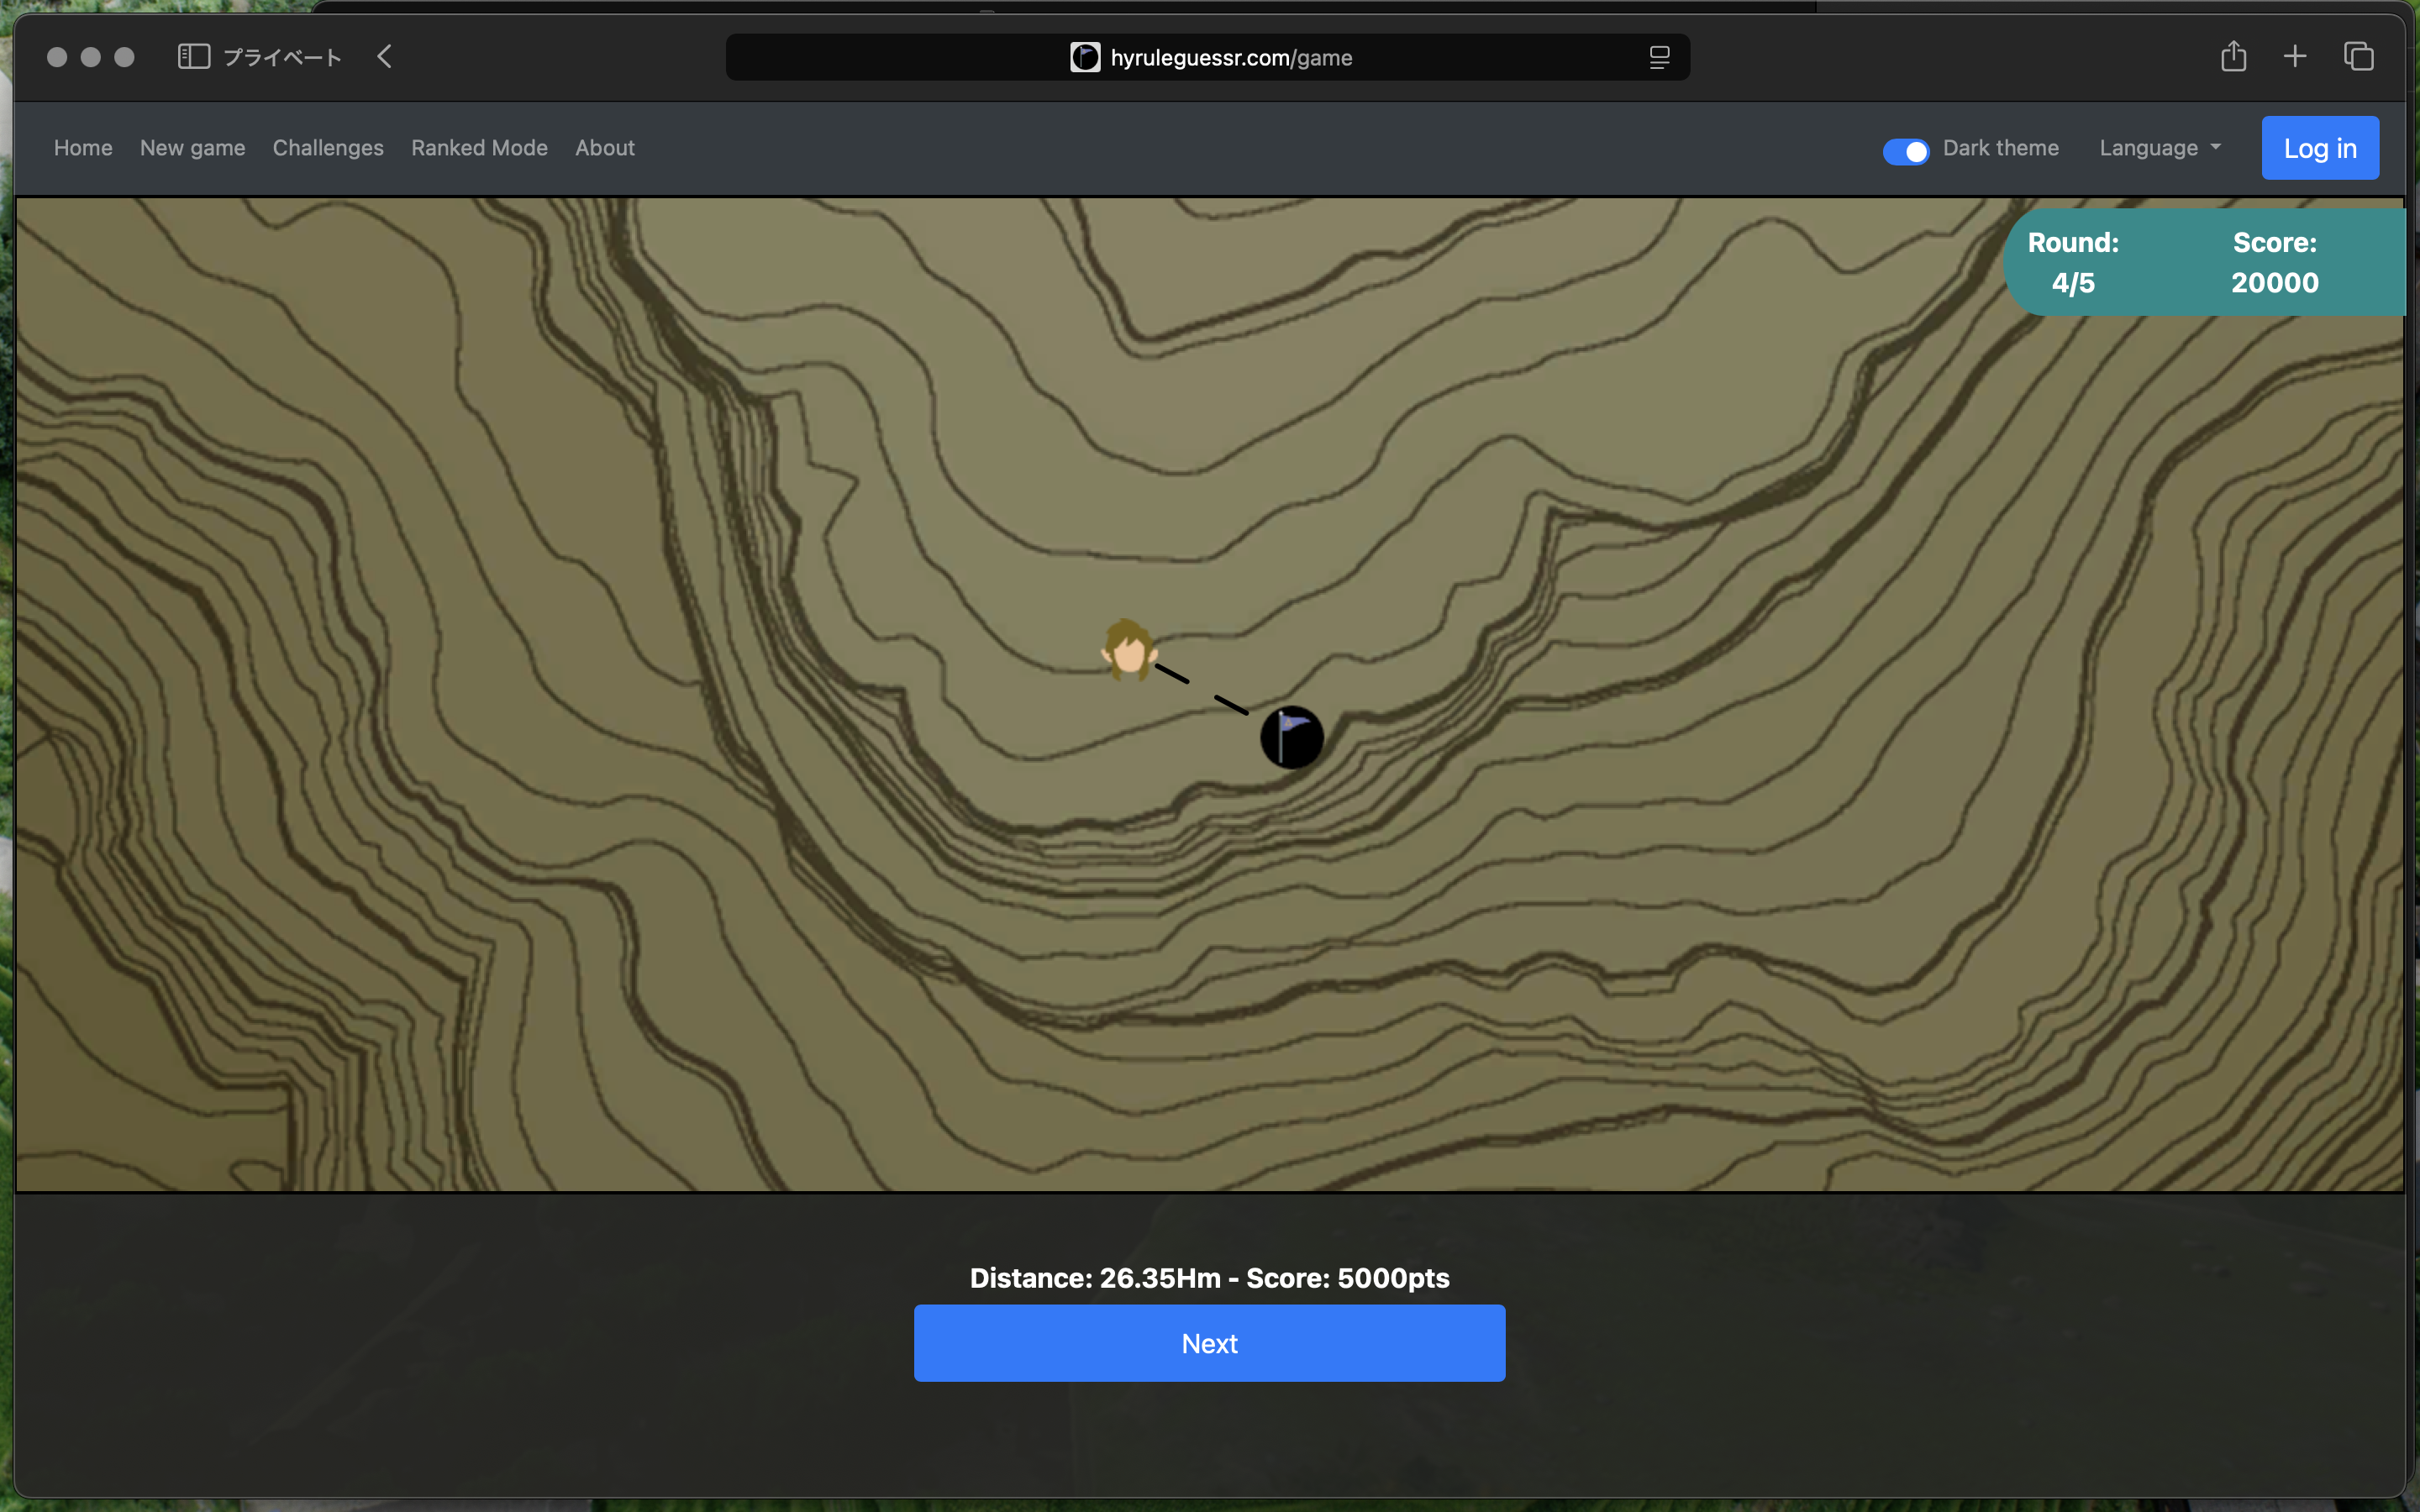This screenshot has width=2420, height=1512.
Task: Open the New game menu item
Action: tap(192, 148)
